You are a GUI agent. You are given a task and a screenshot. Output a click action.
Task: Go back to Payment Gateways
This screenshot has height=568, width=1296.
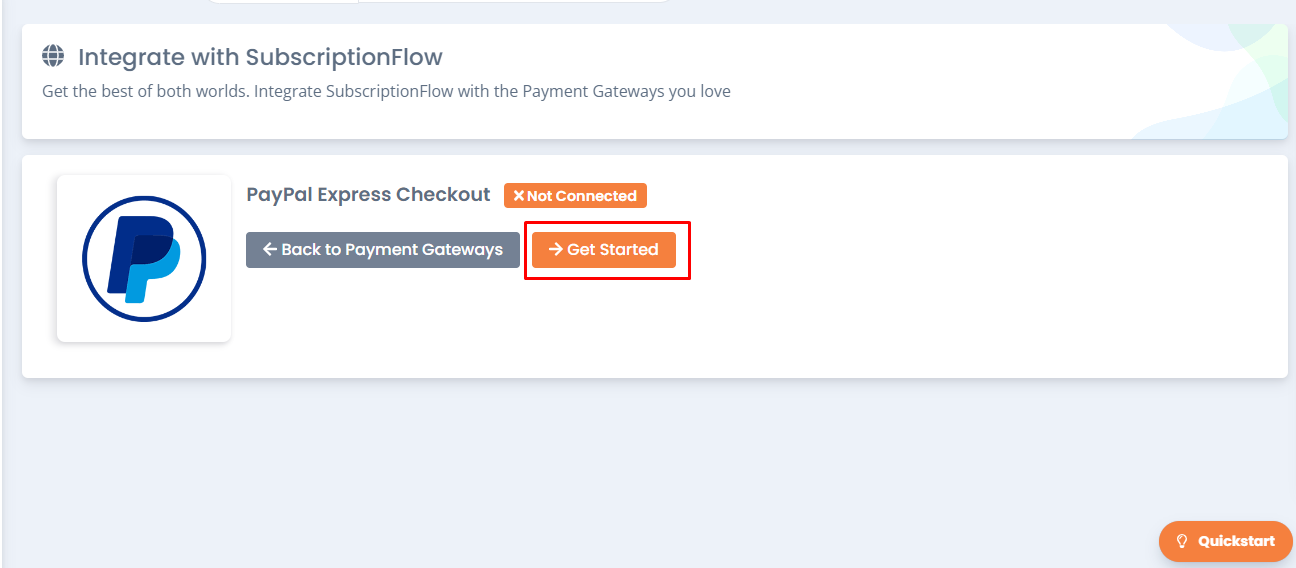[383, 250]
